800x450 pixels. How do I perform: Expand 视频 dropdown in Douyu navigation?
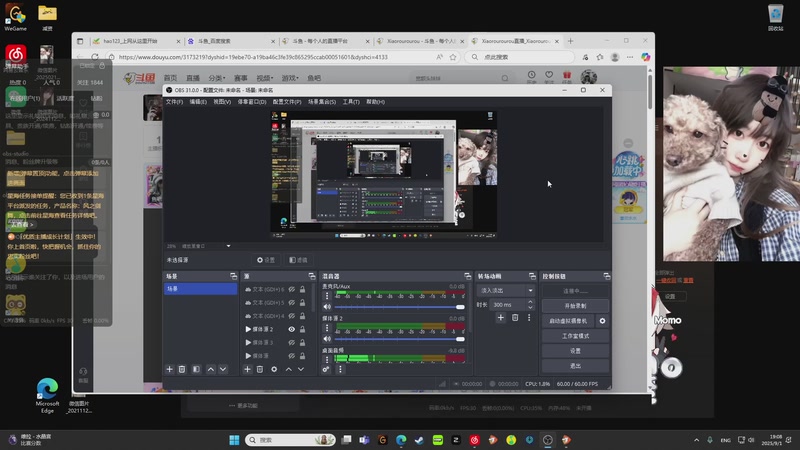[x=264, y=78]
